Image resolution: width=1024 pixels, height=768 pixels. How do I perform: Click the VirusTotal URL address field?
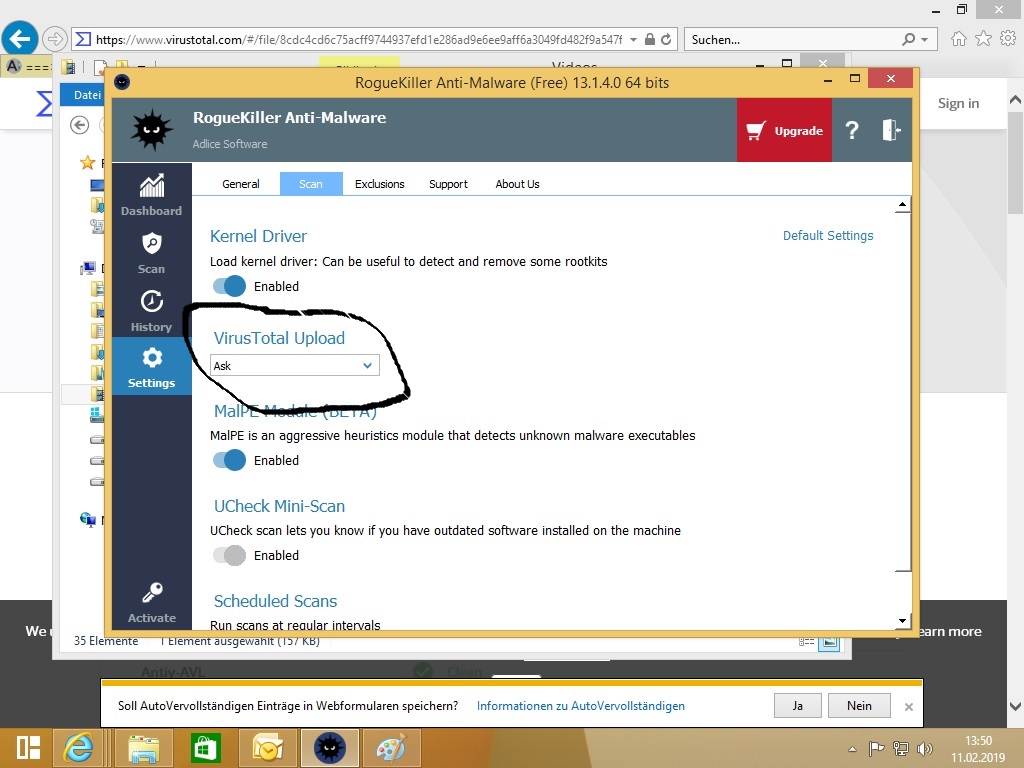click(x=359, y=39)
